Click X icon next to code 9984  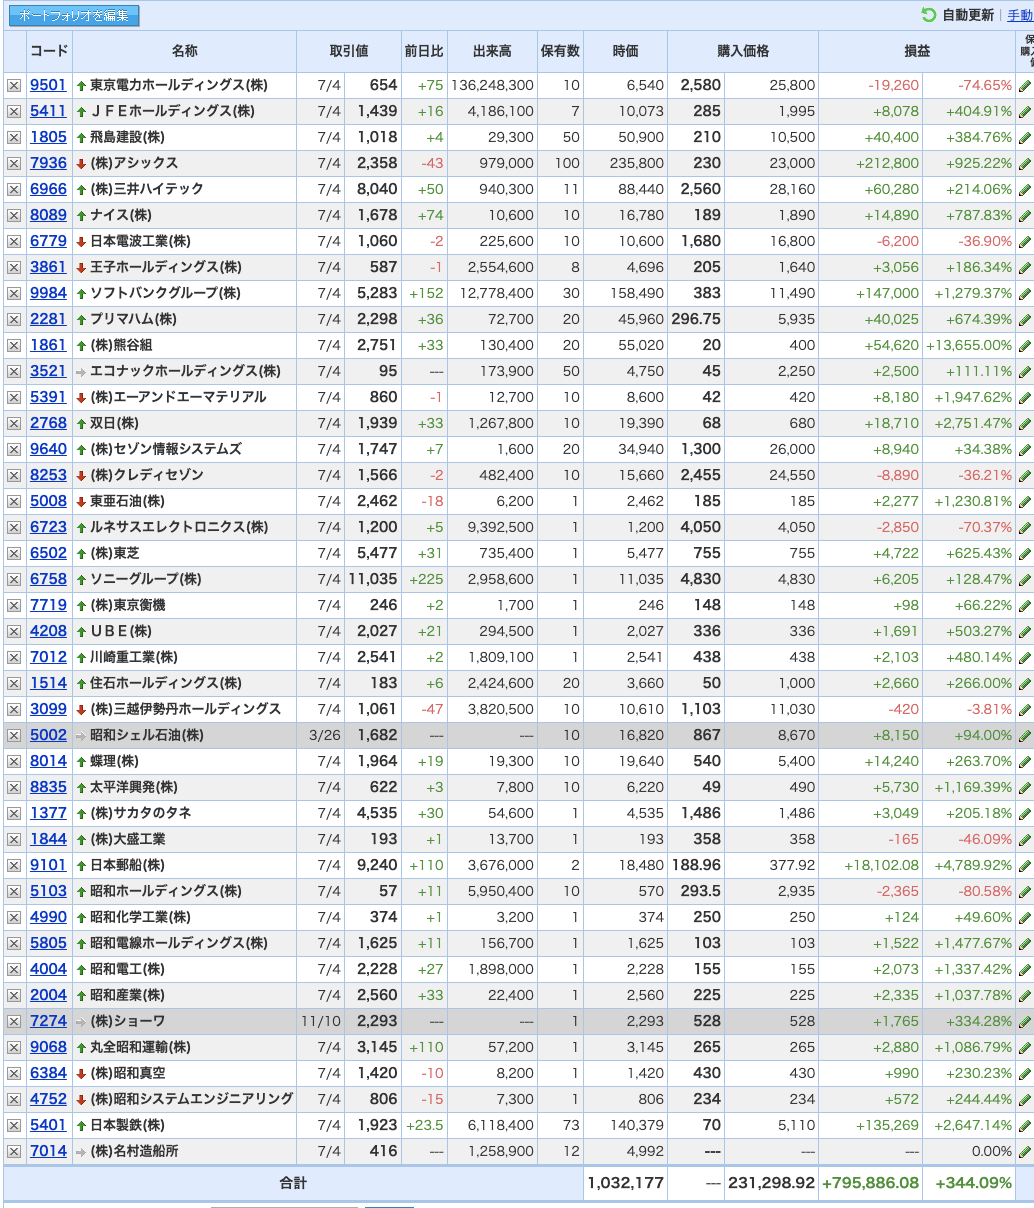click(x=14, y=293)
